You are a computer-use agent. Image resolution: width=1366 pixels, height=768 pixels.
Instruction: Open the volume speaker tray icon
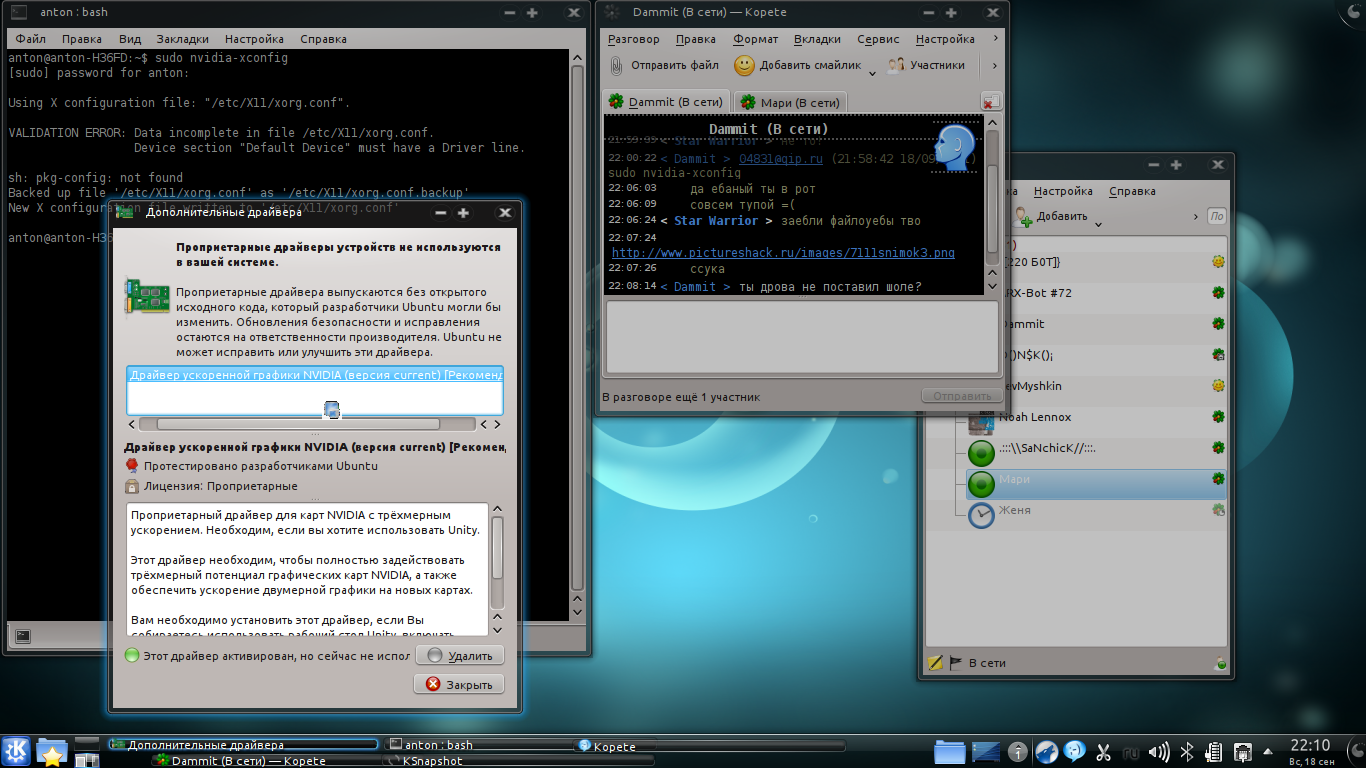[1159, 752]
